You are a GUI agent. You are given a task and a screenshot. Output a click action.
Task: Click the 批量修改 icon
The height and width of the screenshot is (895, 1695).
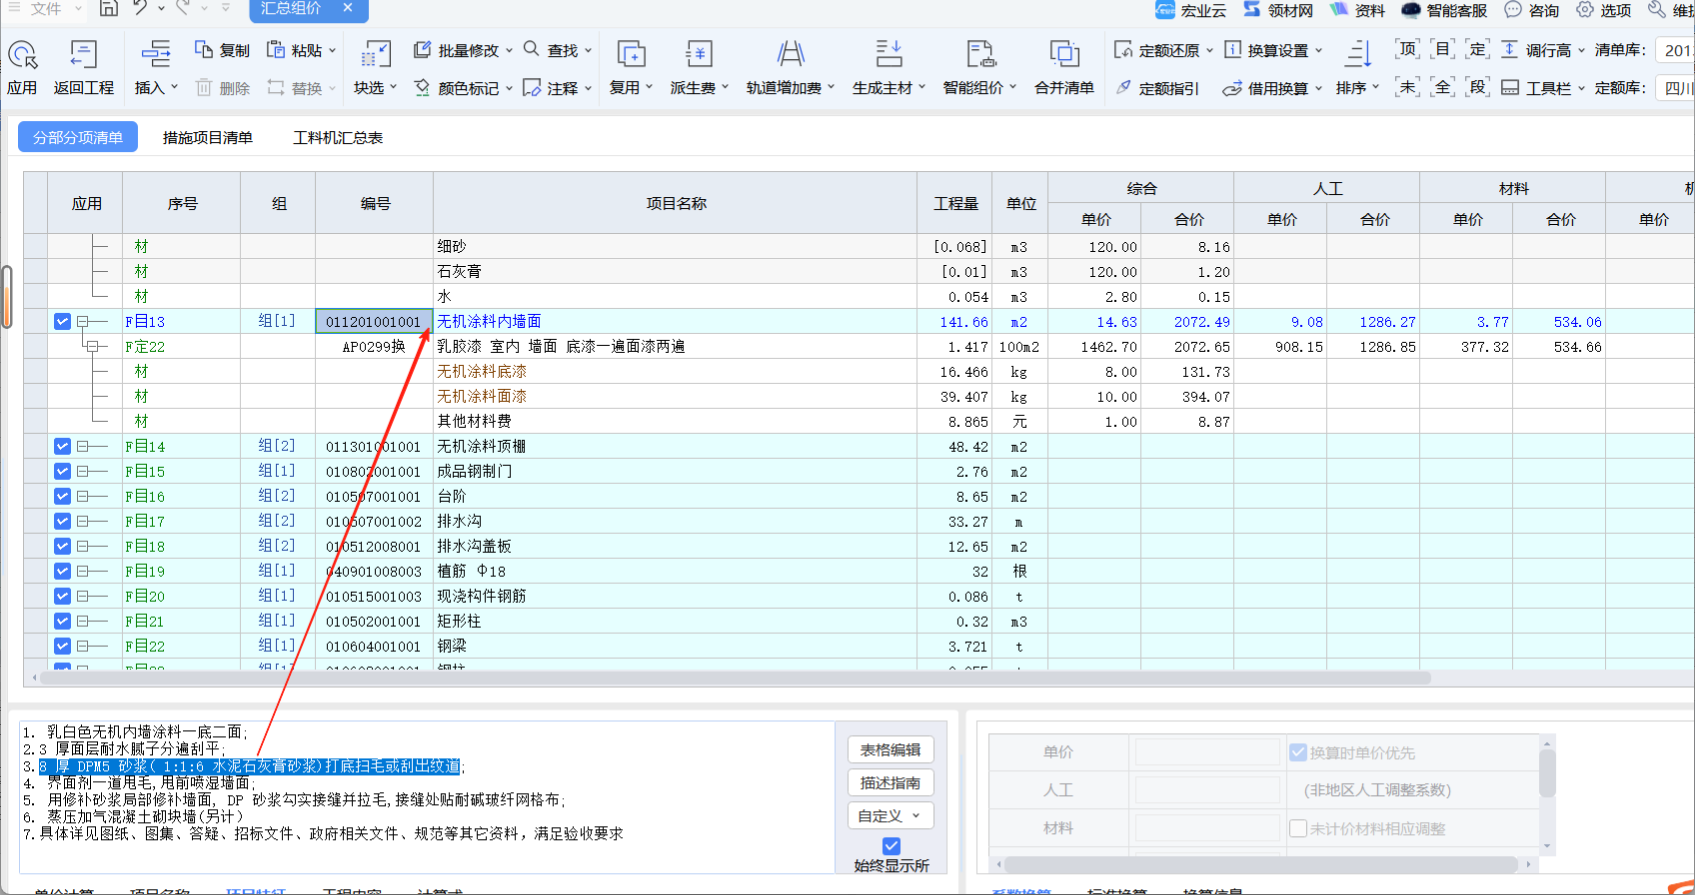pyautogui.click(x=423, y=50)
